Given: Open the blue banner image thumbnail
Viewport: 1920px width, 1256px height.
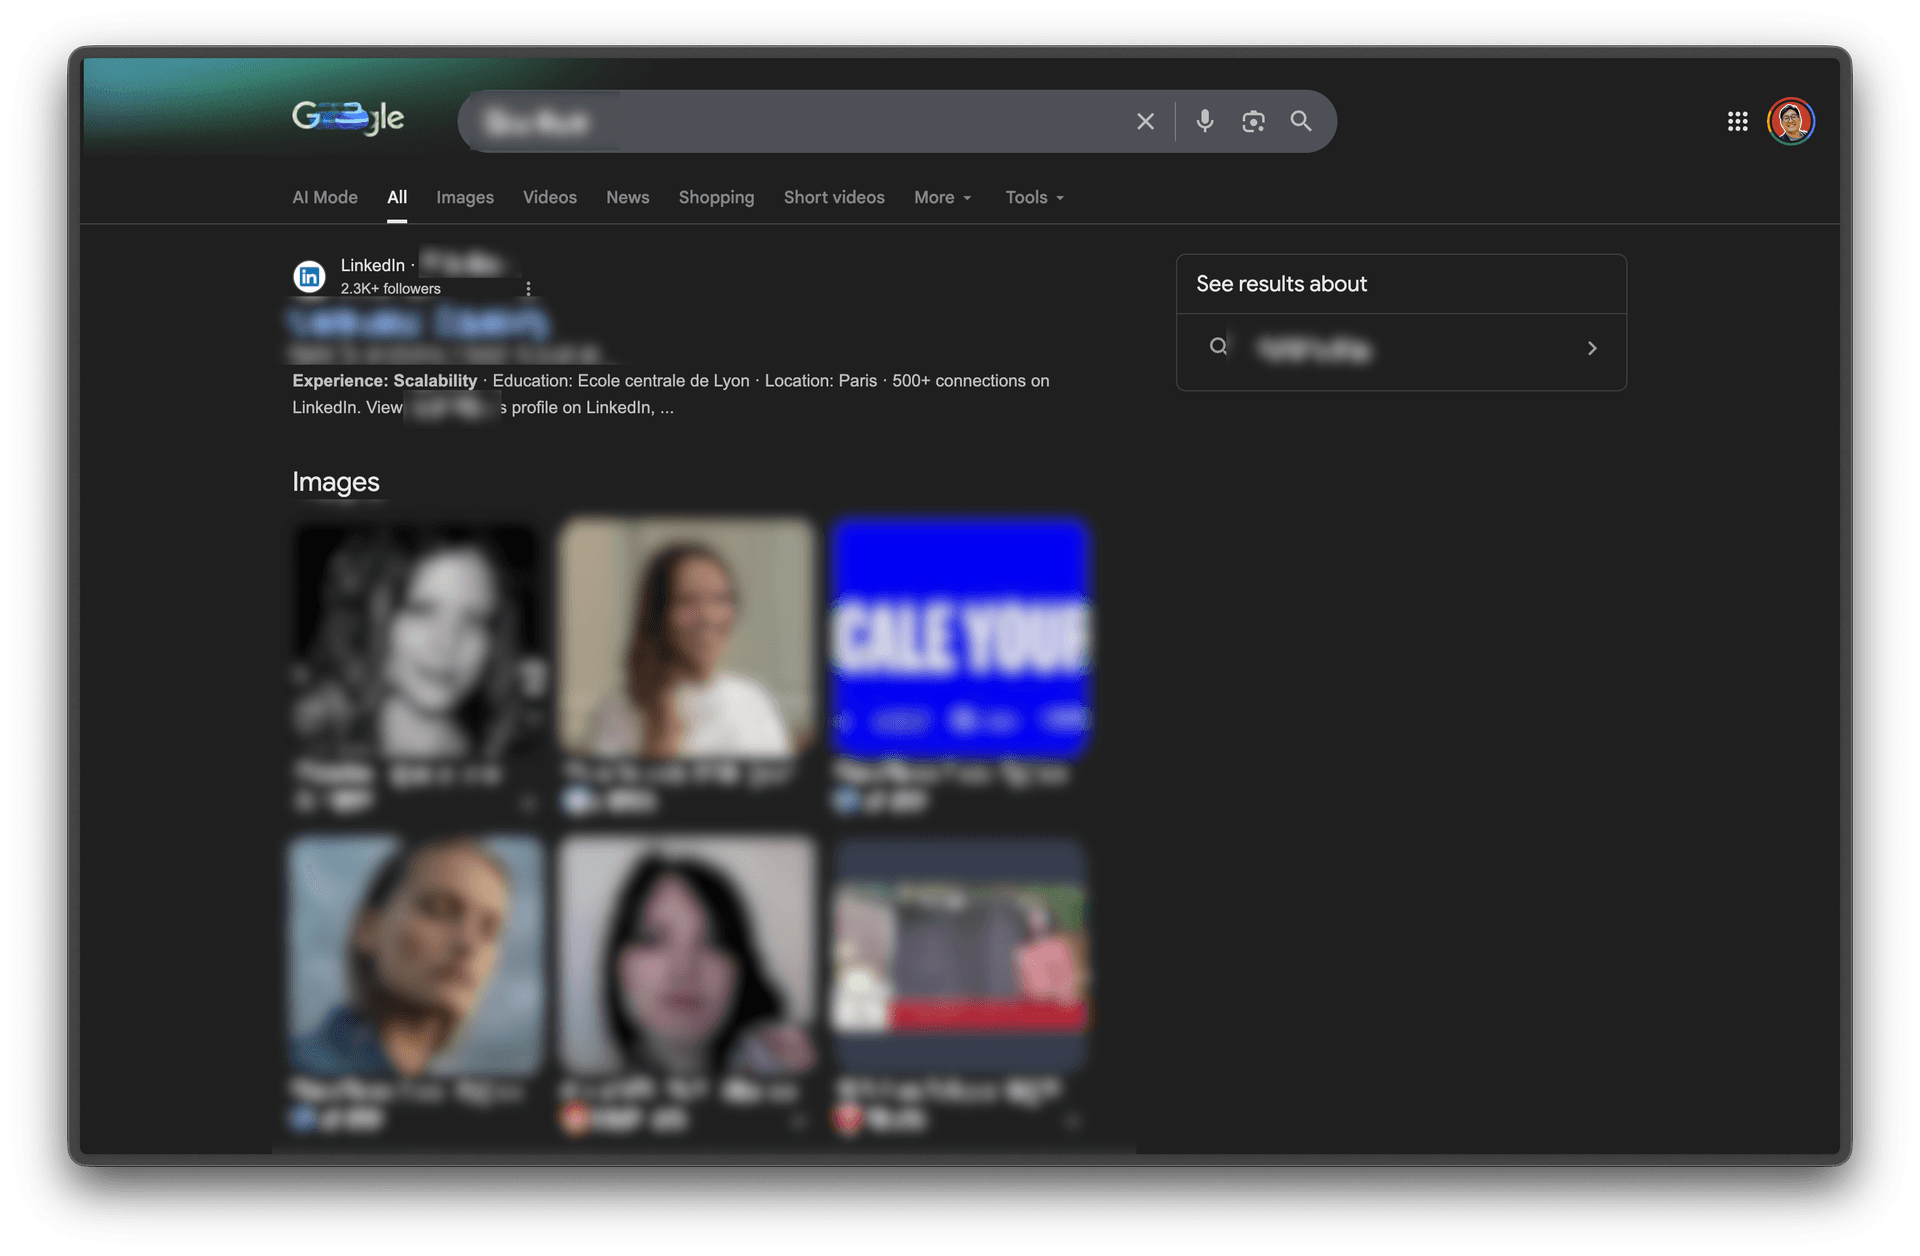Looking at the screenshot, I should tap(959, 638).
